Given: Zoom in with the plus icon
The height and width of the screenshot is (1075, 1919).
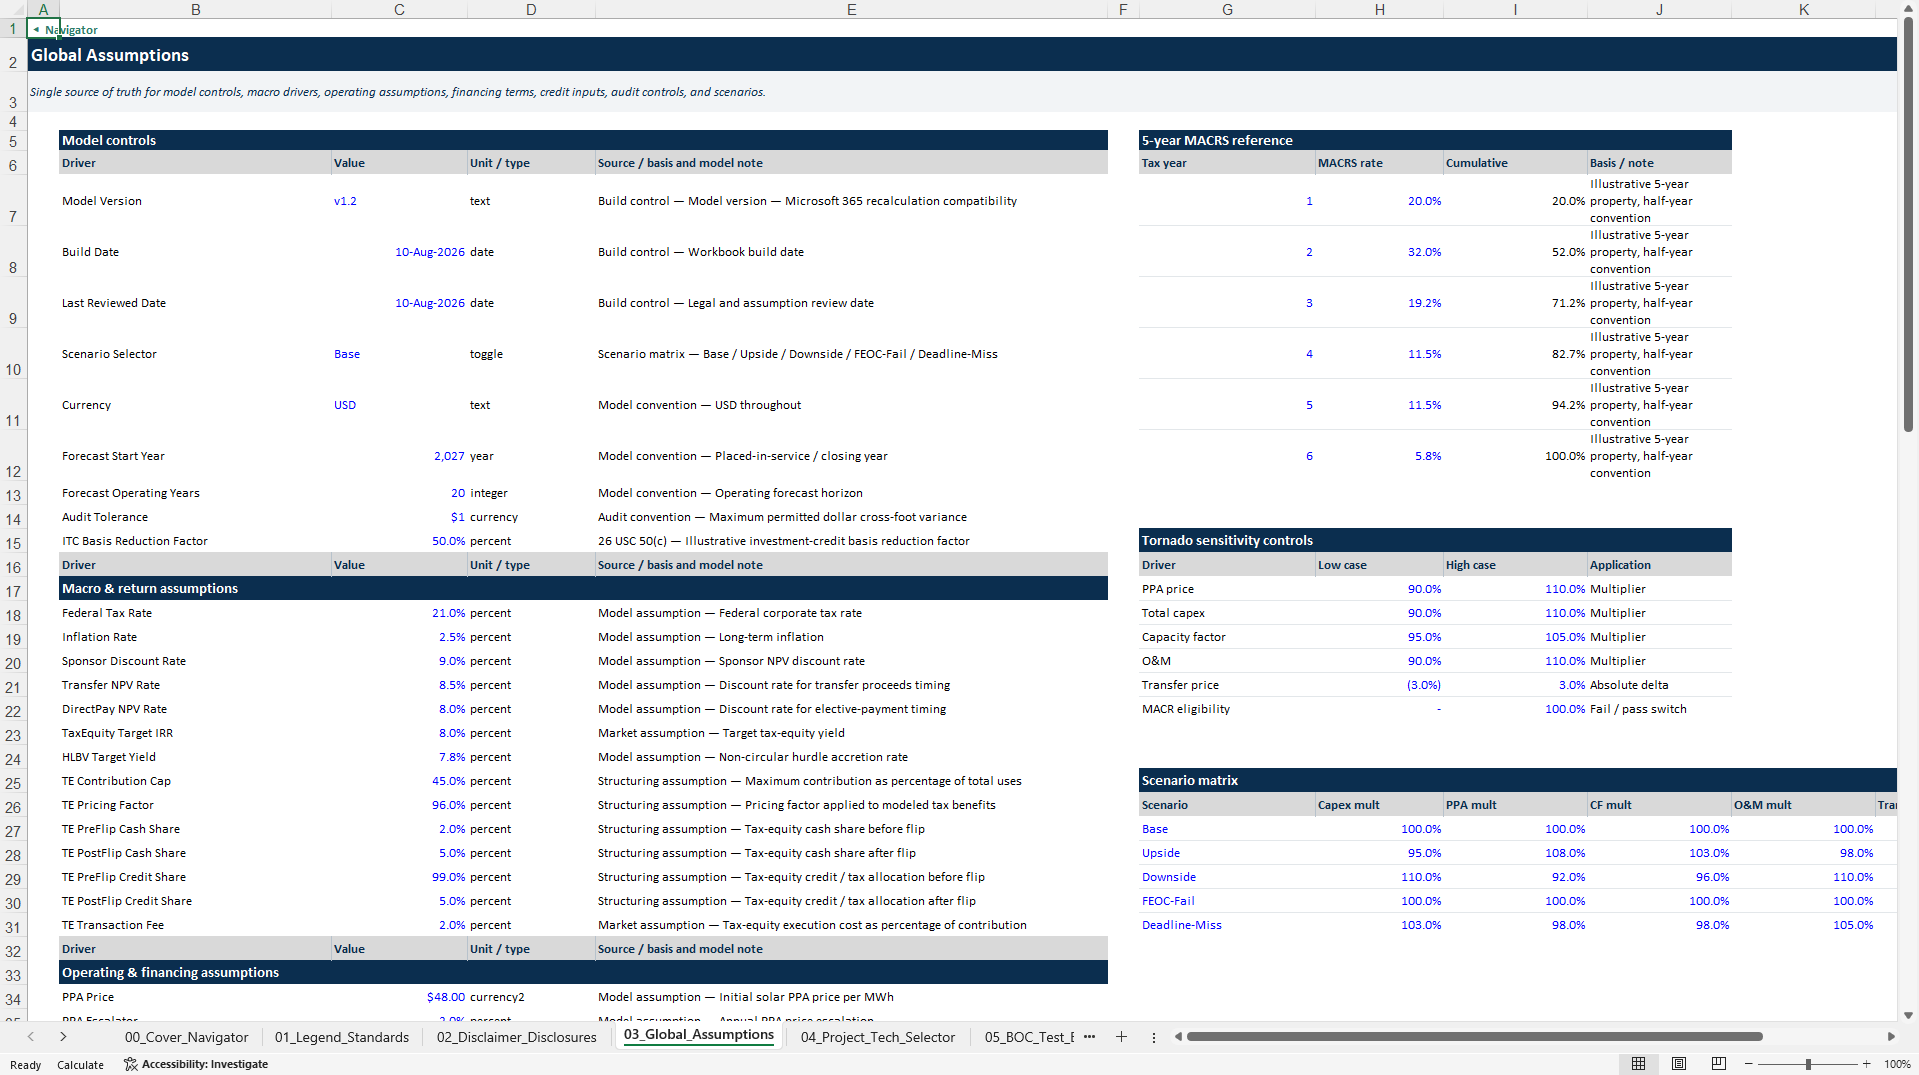Looking at the screenshot, I should click(1866, 1064).
